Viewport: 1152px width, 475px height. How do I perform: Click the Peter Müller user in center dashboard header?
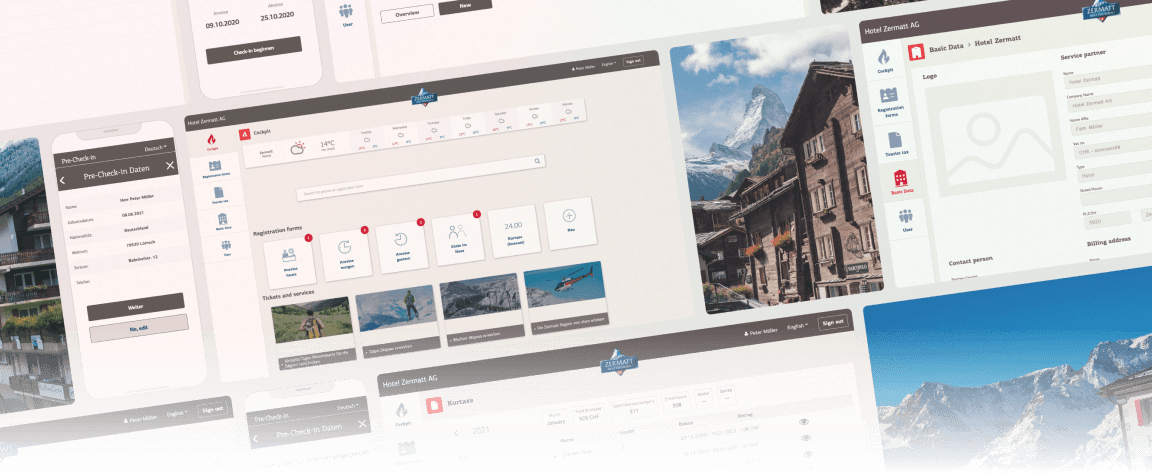click(x=581, y=67)
